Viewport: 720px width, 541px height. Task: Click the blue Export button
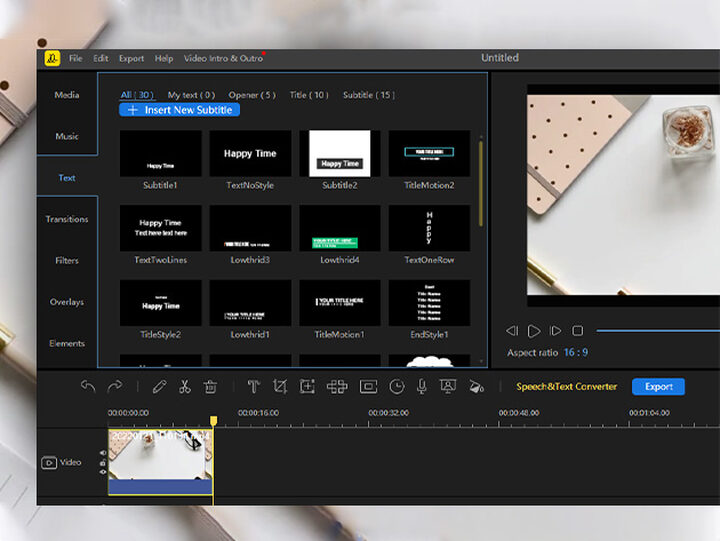(658, 386)
